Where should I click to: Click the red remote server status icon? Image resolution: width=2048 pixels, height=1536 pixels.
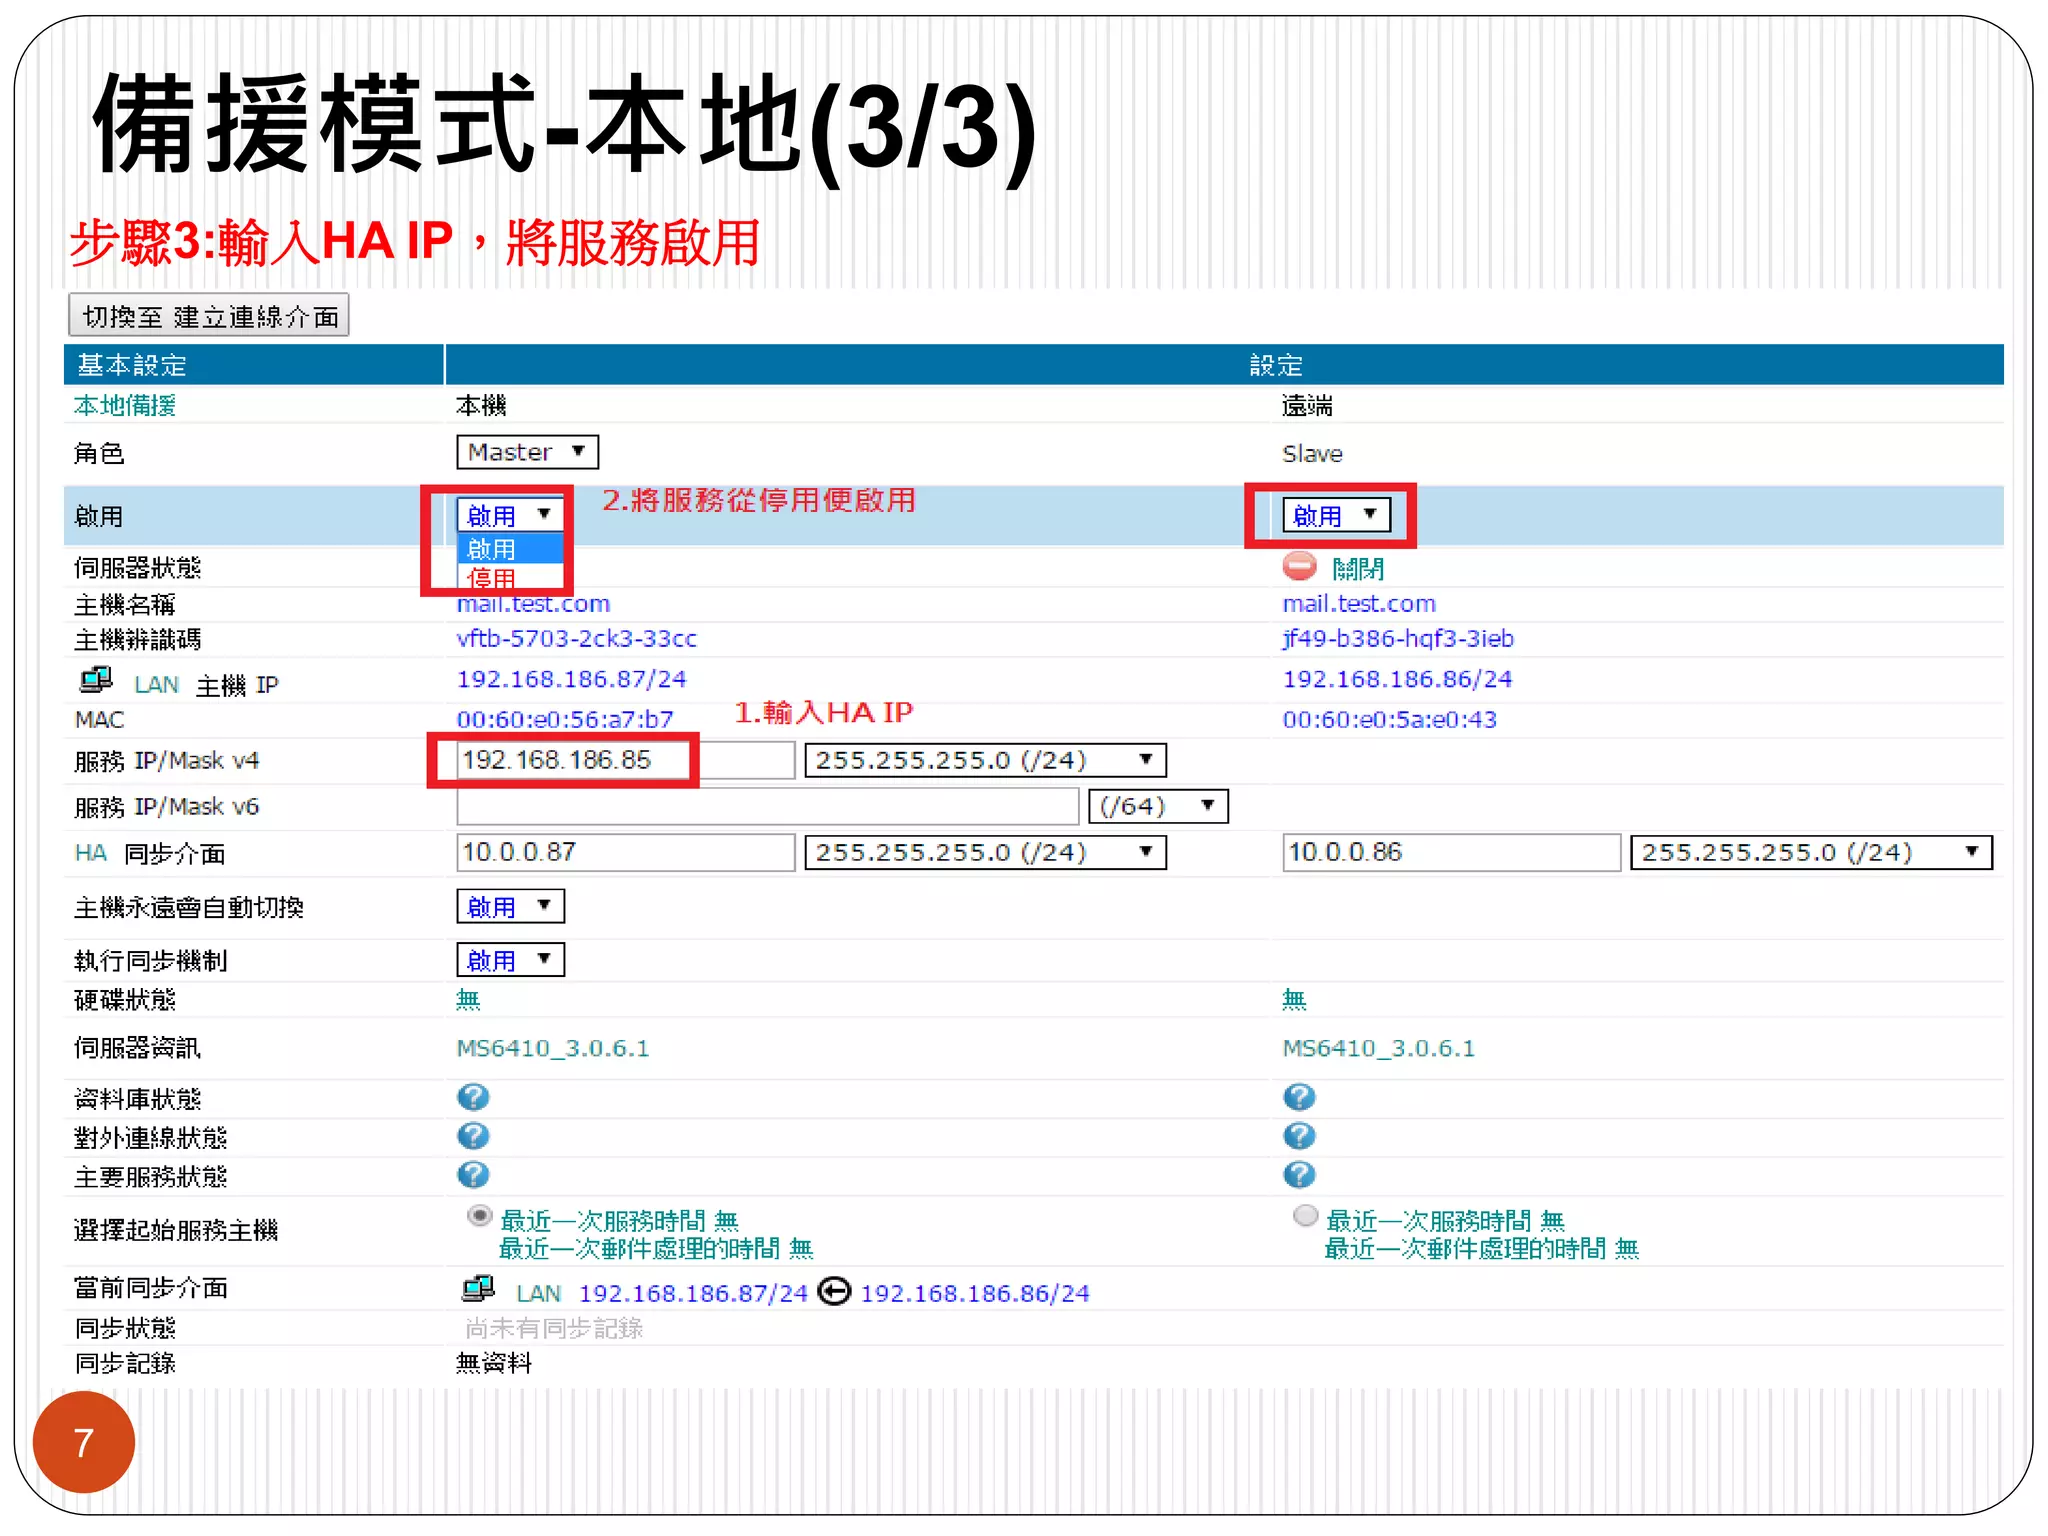(1299, 567)
